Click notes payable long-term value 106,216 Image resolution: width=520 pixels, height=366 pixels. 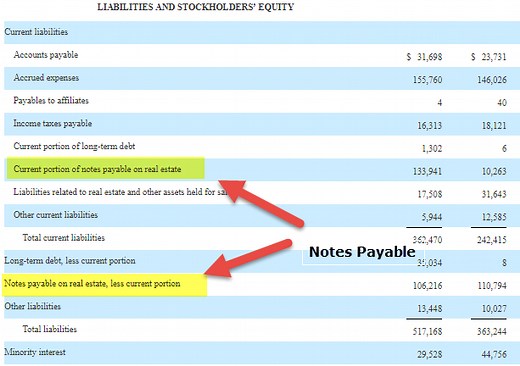(428, 286)
